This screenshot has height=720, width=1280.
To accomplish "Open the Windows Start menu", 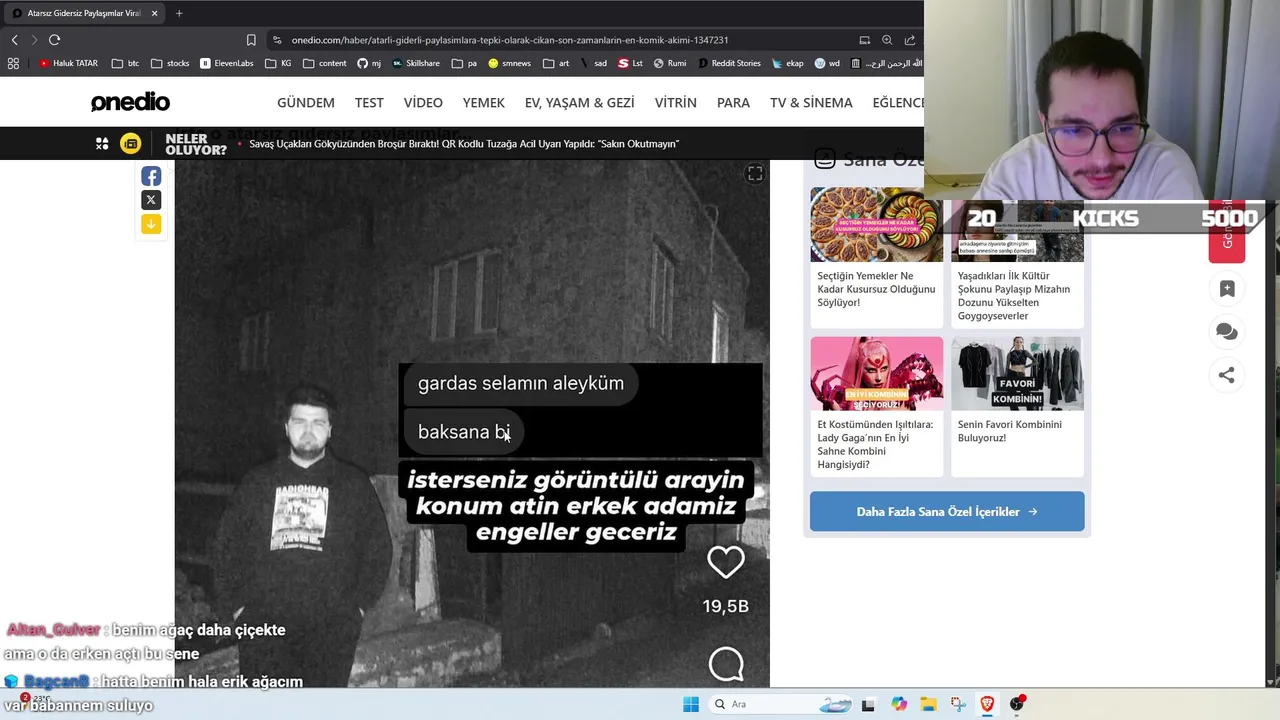I will 691,704.
